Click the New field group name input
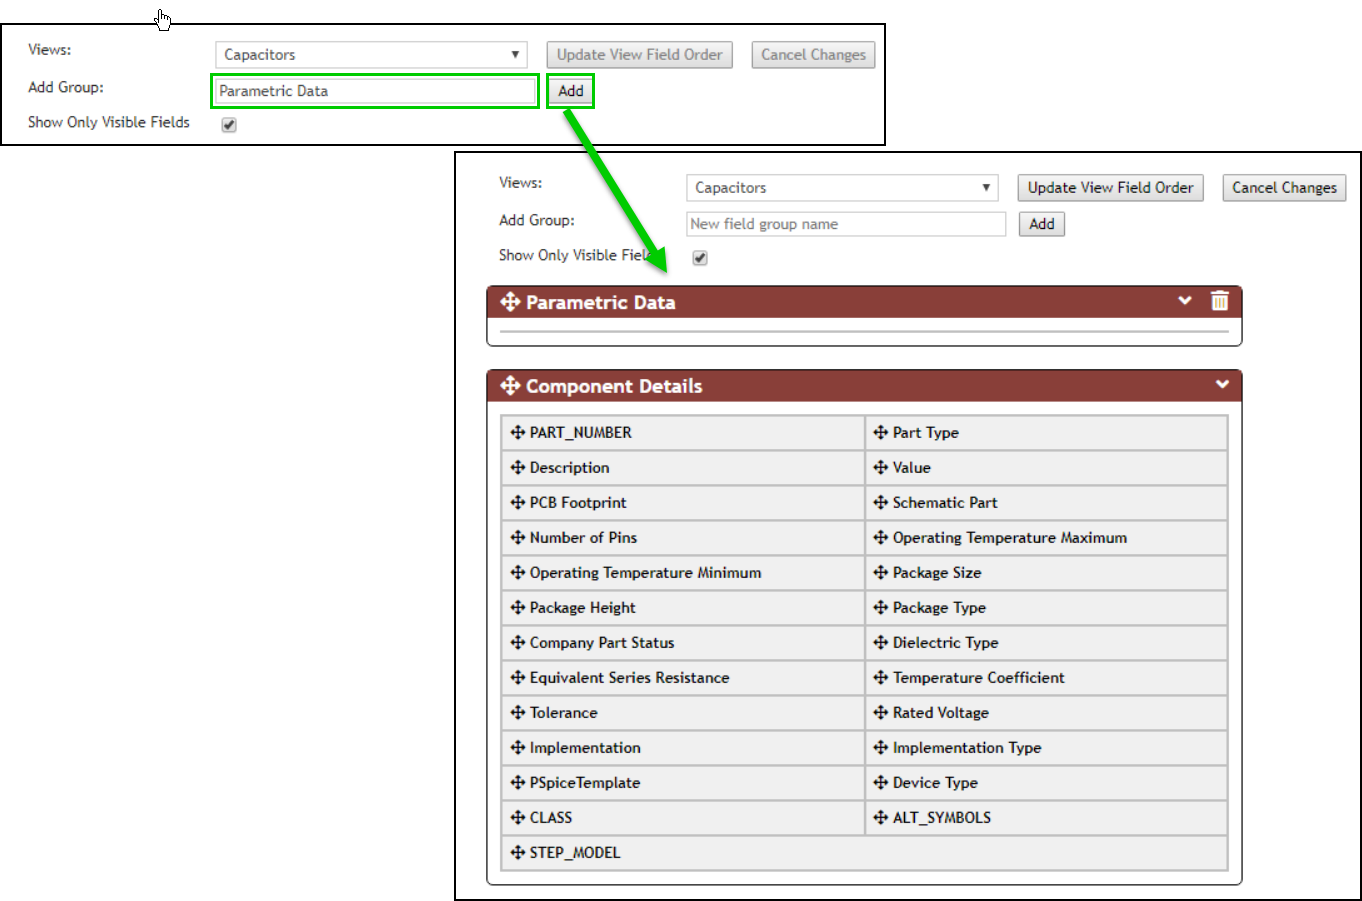This screenshot has width=1362, height=901. pyautogui.click(x=845, y=223)
